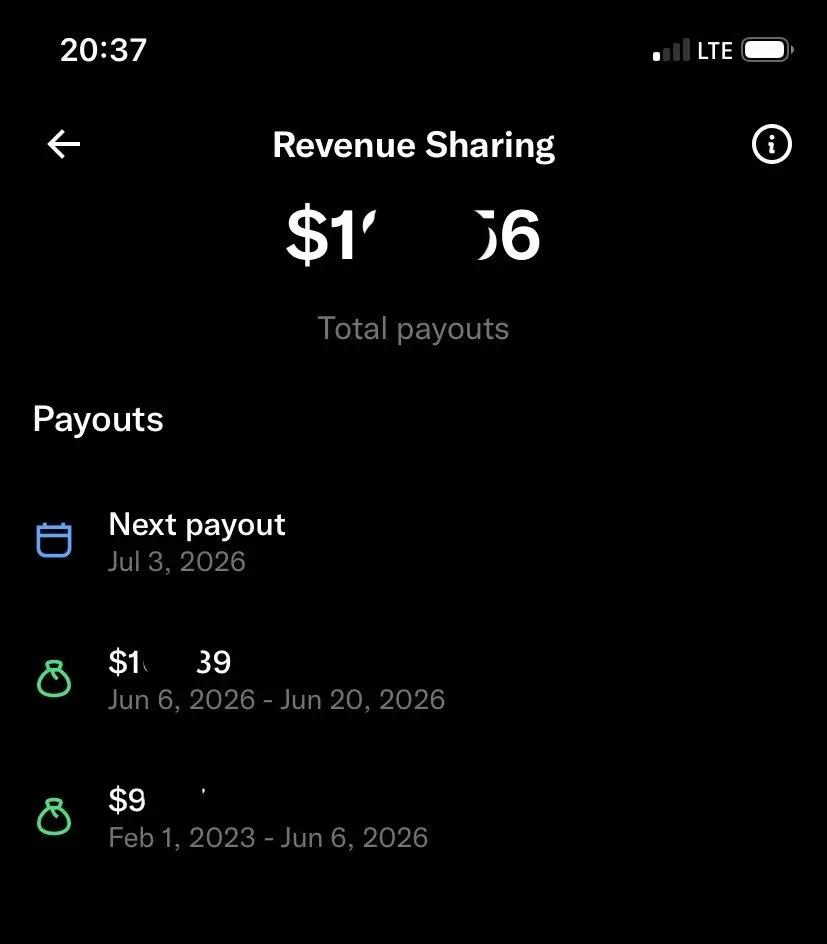
Task: Click the Next payout label text
Action: (197, 525)
